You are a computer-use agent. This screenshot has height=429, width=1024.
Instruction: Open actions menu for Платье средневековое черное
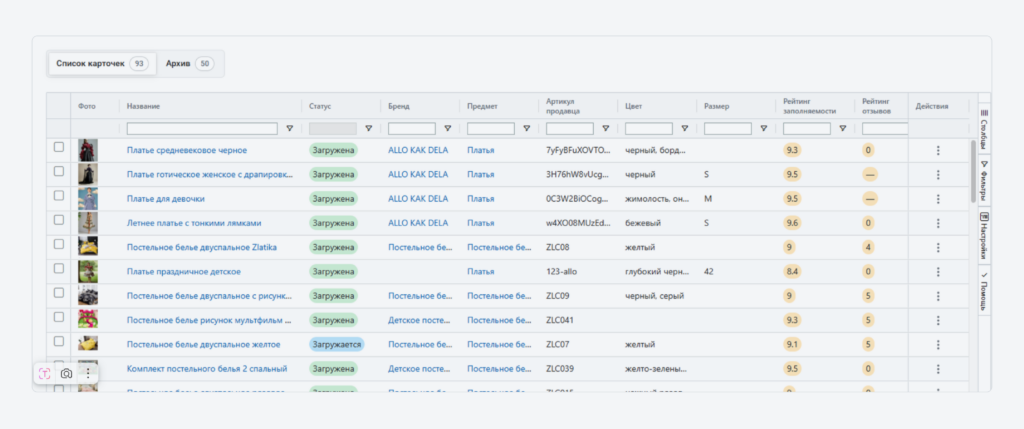(937, 150)
